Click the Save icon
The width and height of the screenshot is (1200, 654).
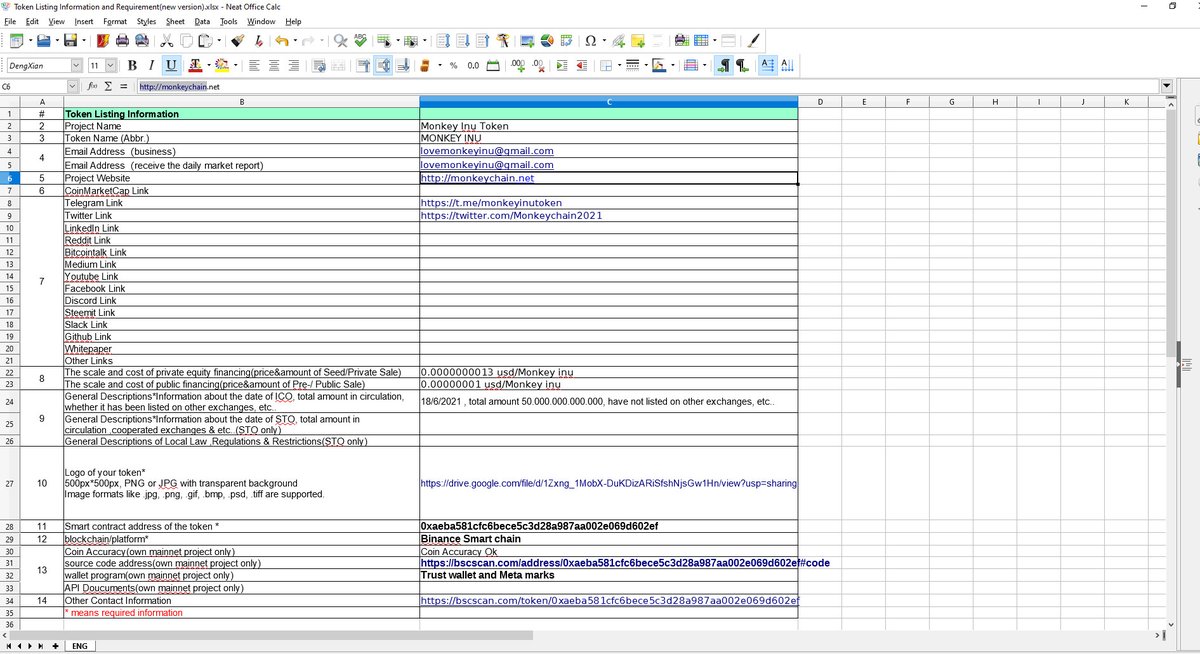coord(70,41)
